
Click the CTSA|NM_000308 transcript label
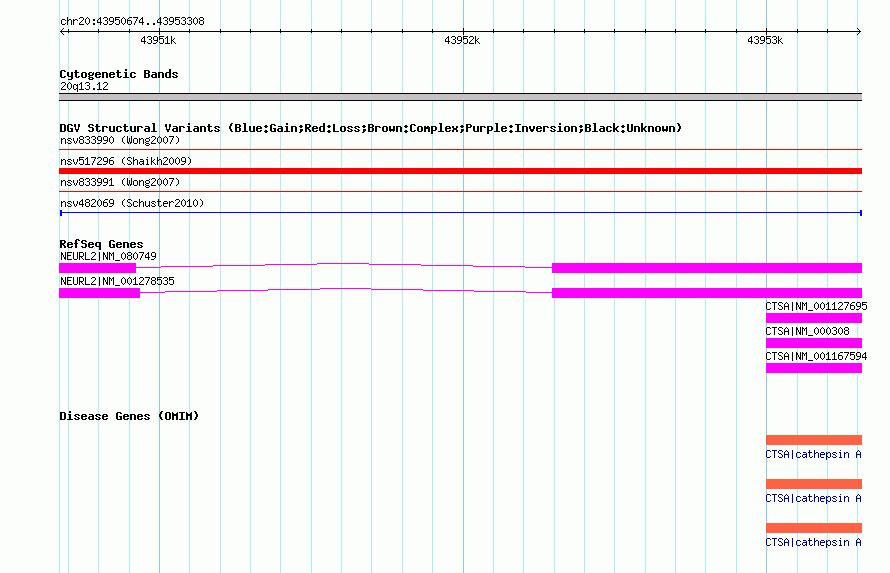tap(807, 331)
